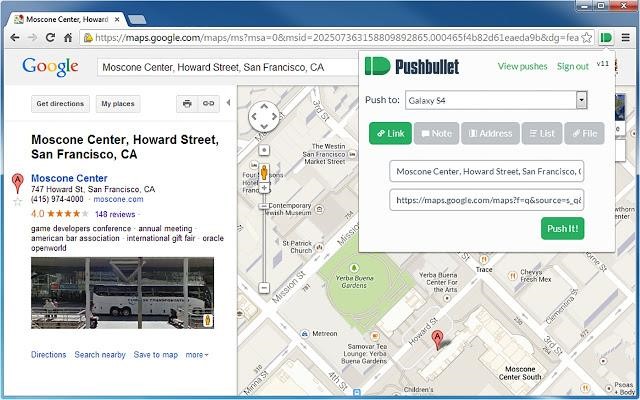Open the moscone.com website link
Viewport: 640px width, 400px height.
(x=118, y=199)
